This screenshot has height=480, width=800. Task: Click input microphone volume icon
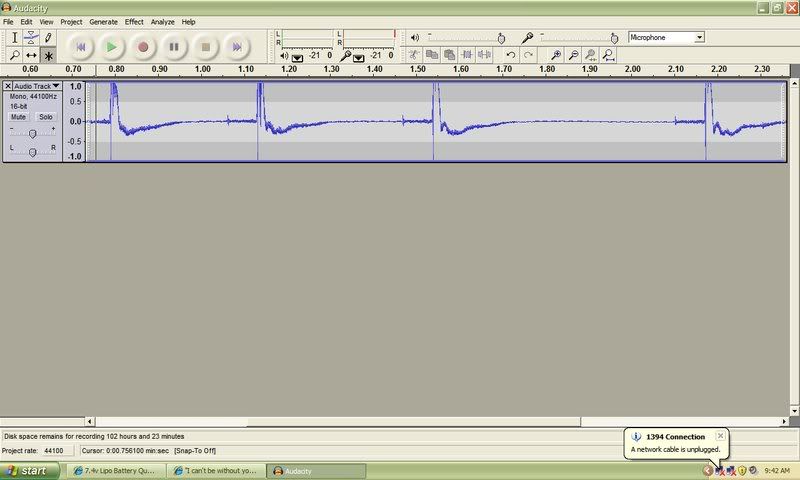(x=528, y=38)
